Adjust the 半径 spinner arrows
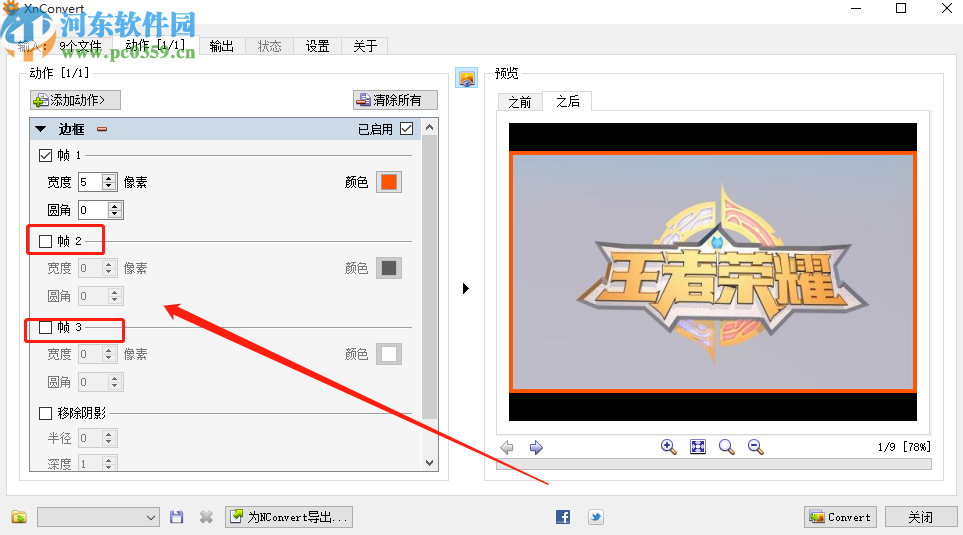The image size is (963, 535). [x=109, y=438]
